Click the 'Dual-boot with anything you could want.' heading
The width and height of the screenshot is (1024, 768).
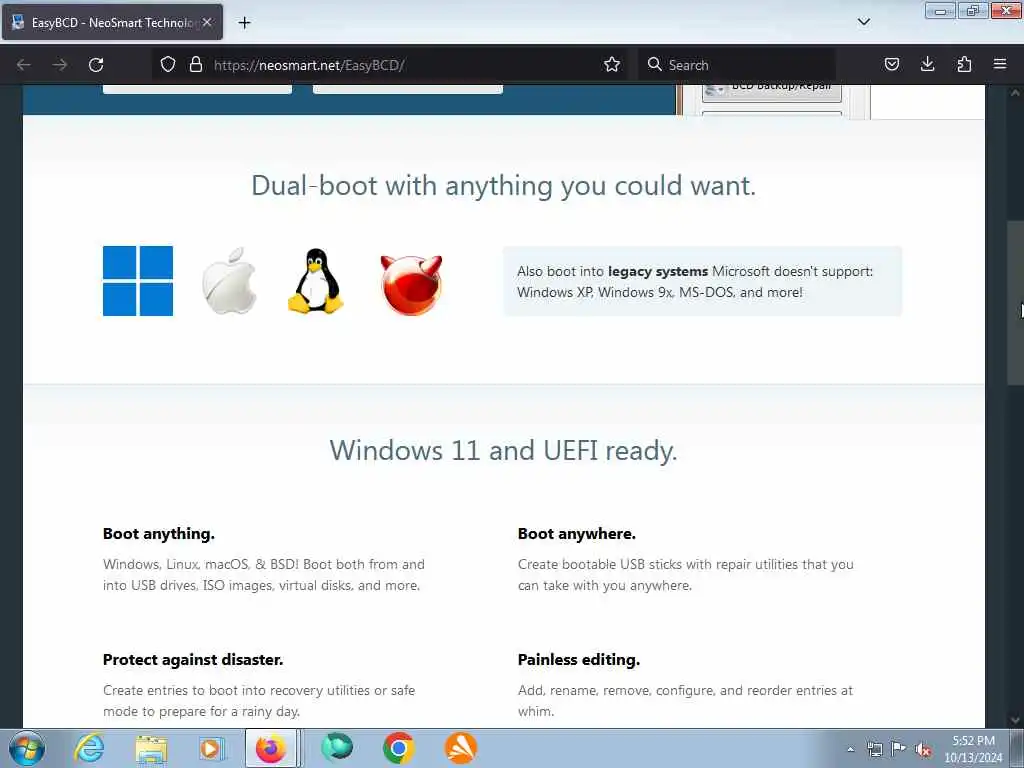click(x=504, y=185)
